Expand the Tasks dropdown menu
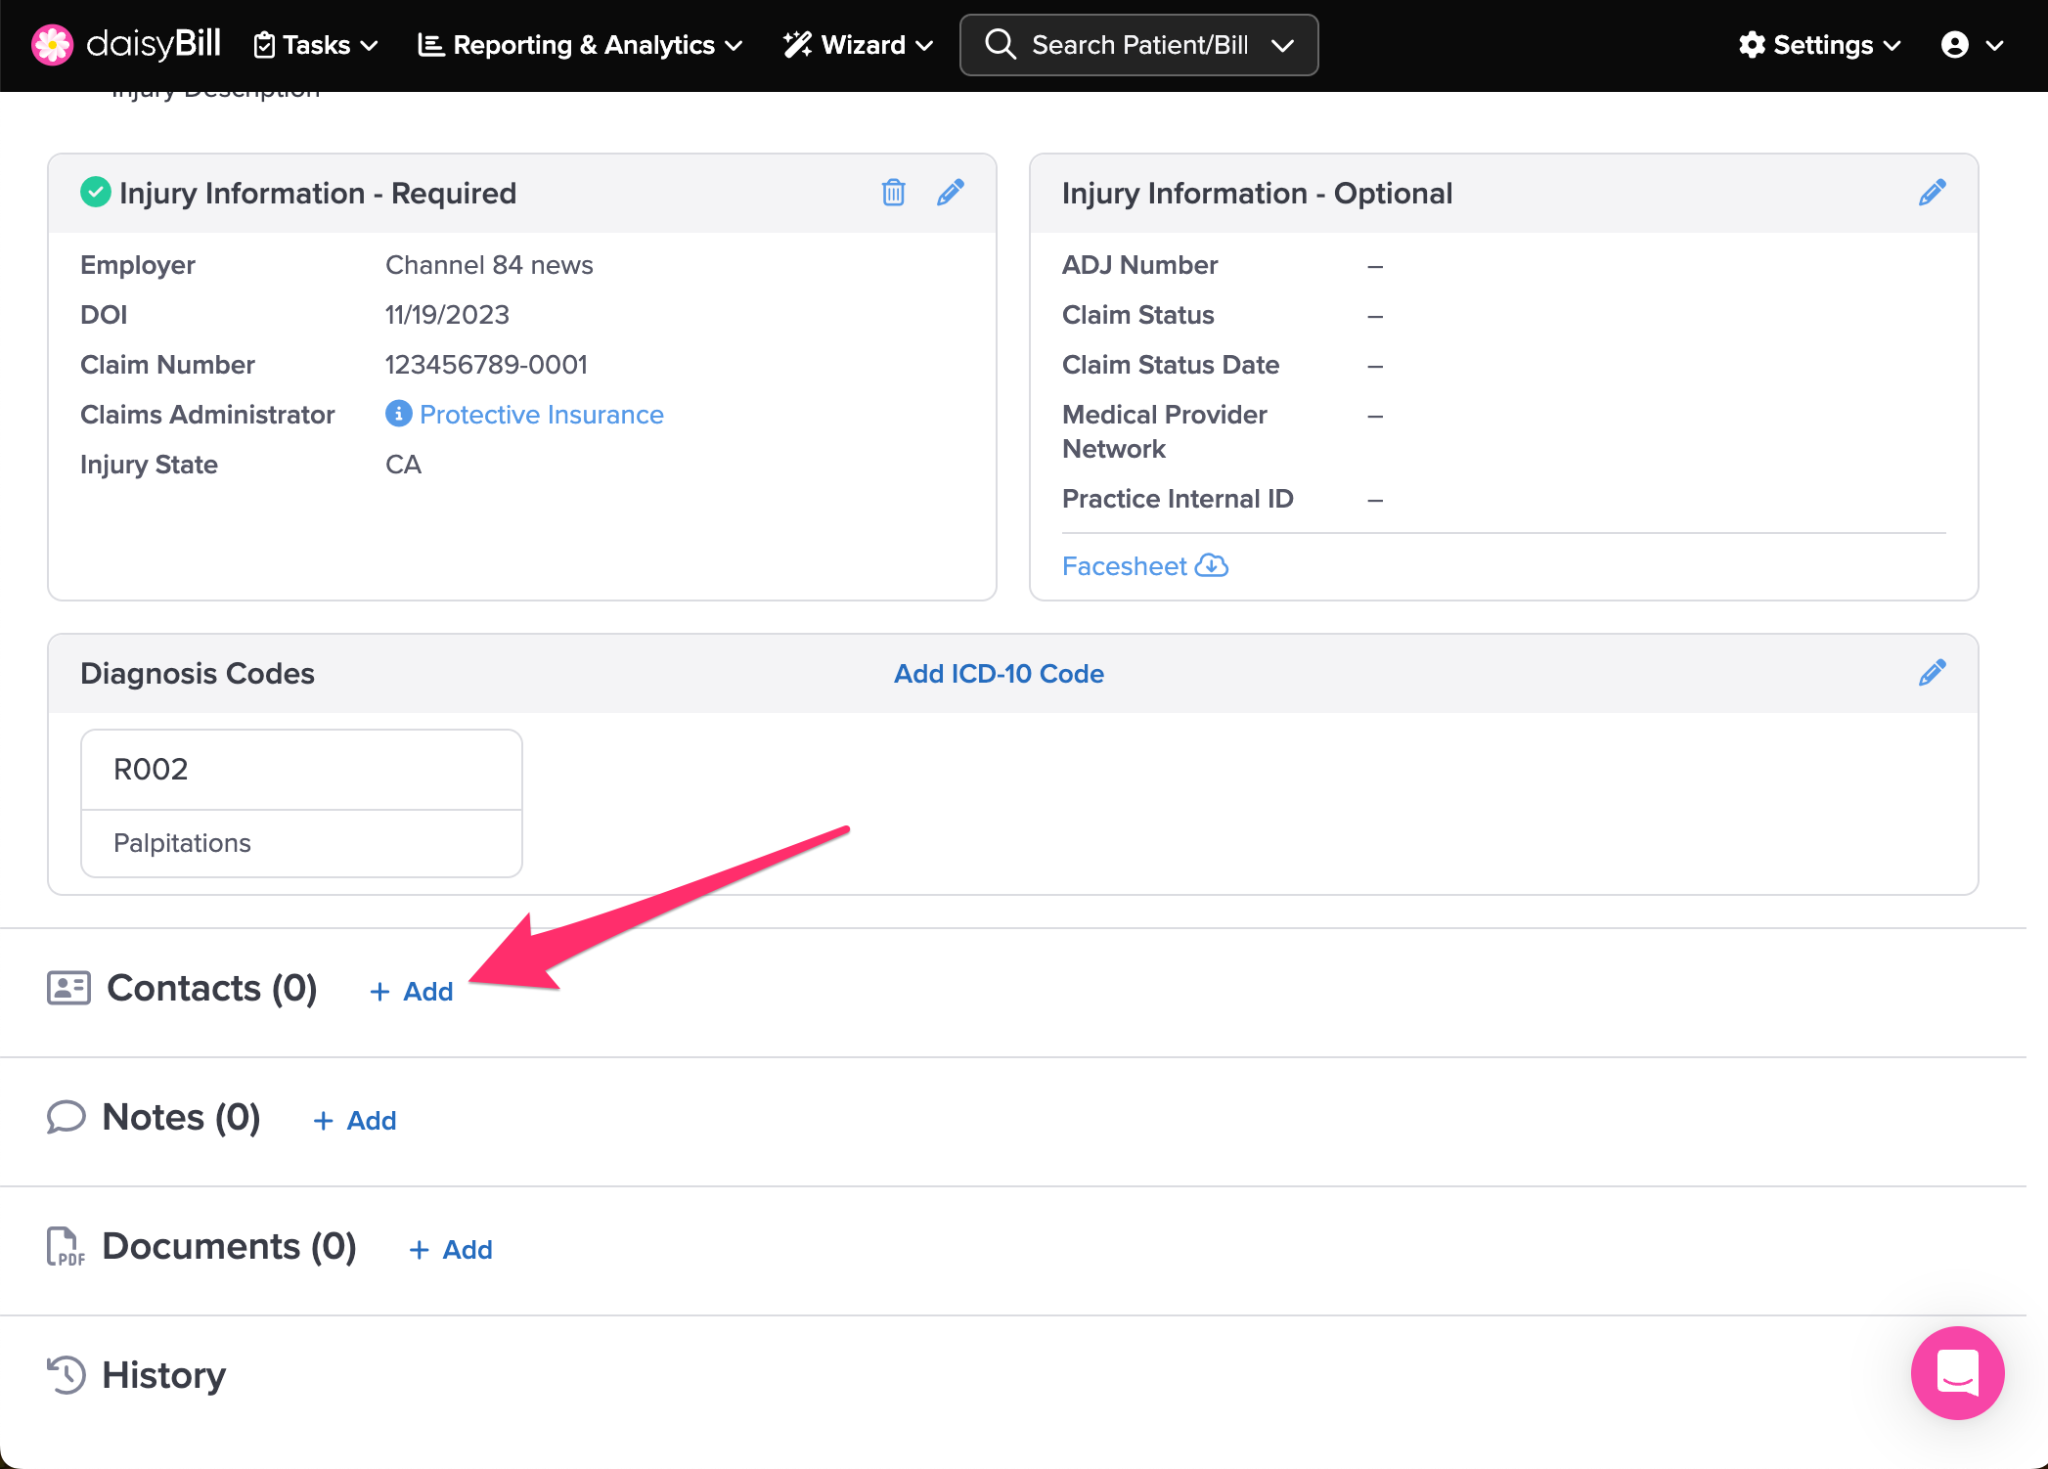 point(316,45)
